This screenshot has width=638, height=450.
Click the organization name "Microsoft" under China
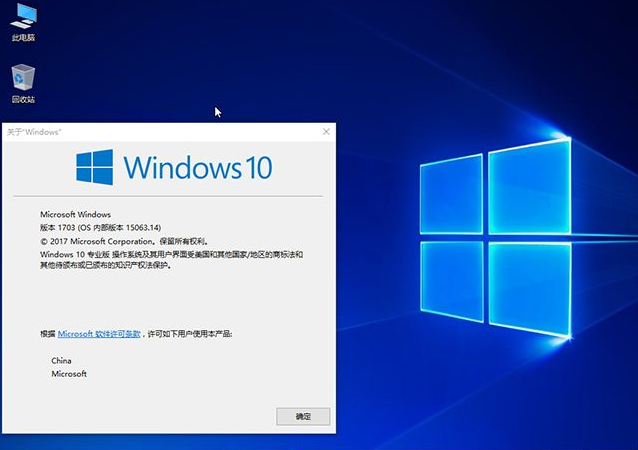69,374
